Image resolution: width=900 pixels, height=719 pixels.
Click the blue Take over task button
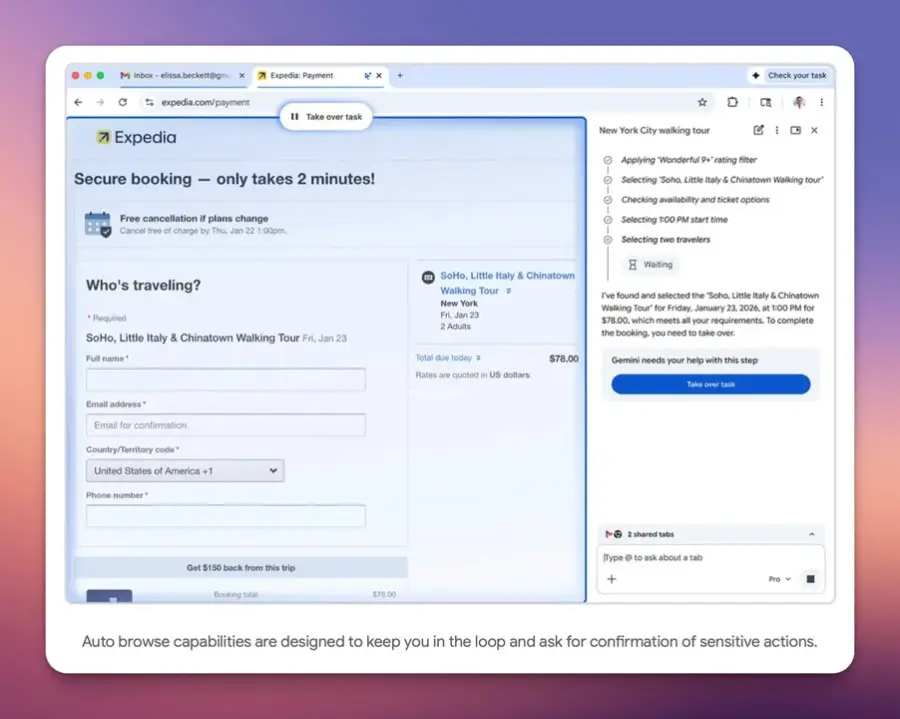711,384
